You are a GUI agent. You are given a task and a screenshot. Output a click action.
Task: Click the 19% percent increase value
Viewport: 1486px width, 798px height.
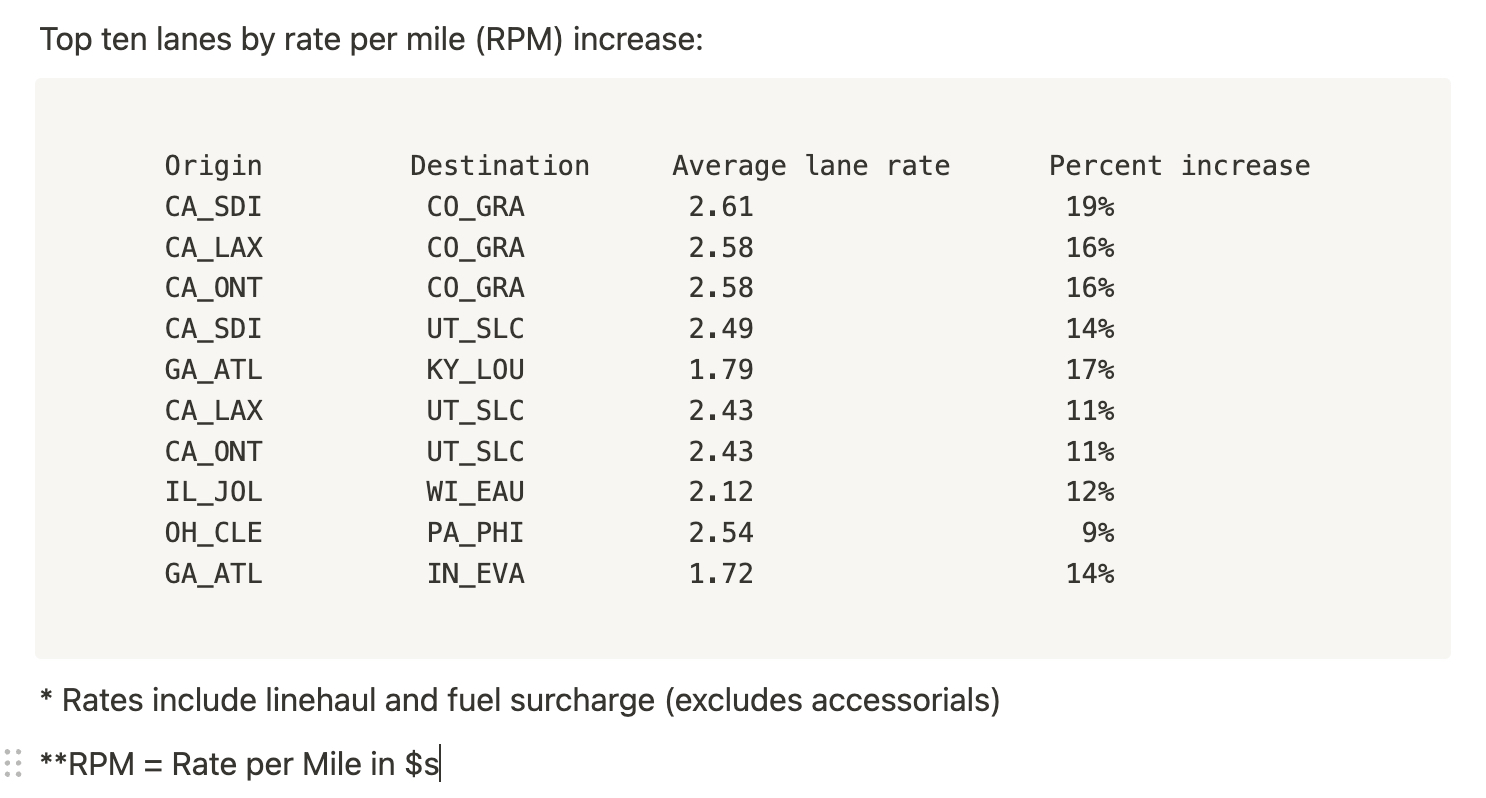click(1089, 207)
